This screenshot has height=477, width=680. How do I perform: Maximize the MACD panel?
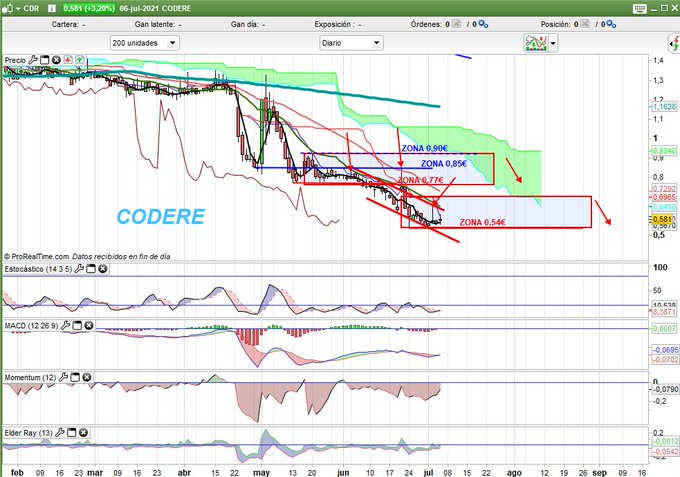77,326
